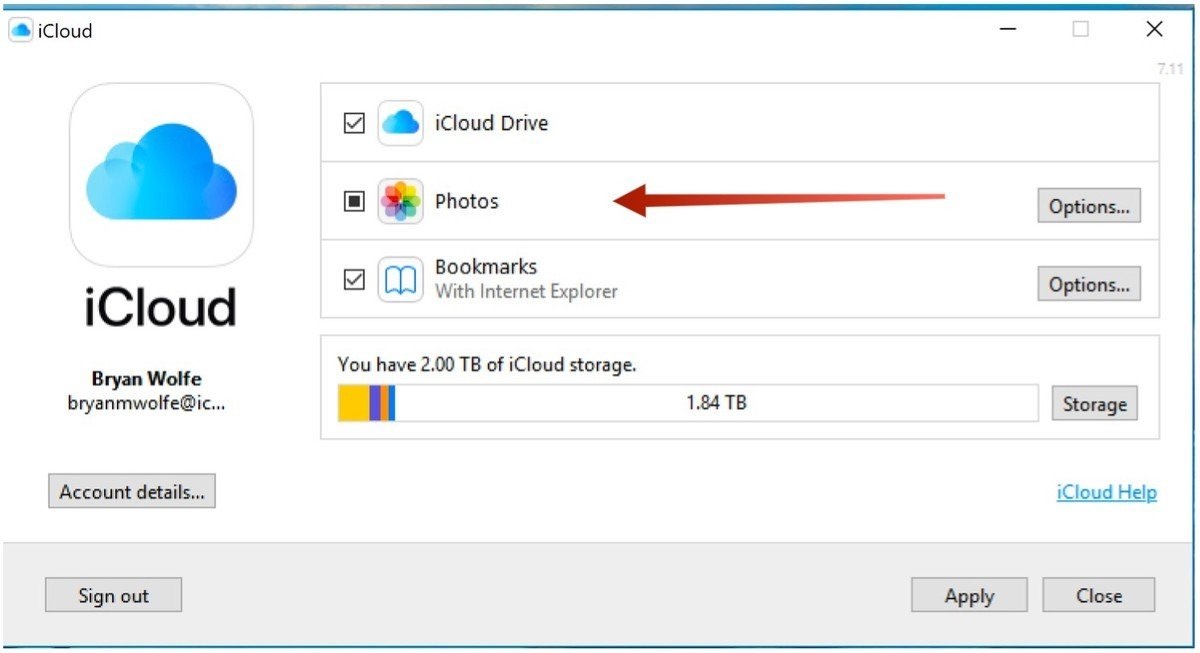
Task: Click the Photos flower icon
Action: [401, 201]
